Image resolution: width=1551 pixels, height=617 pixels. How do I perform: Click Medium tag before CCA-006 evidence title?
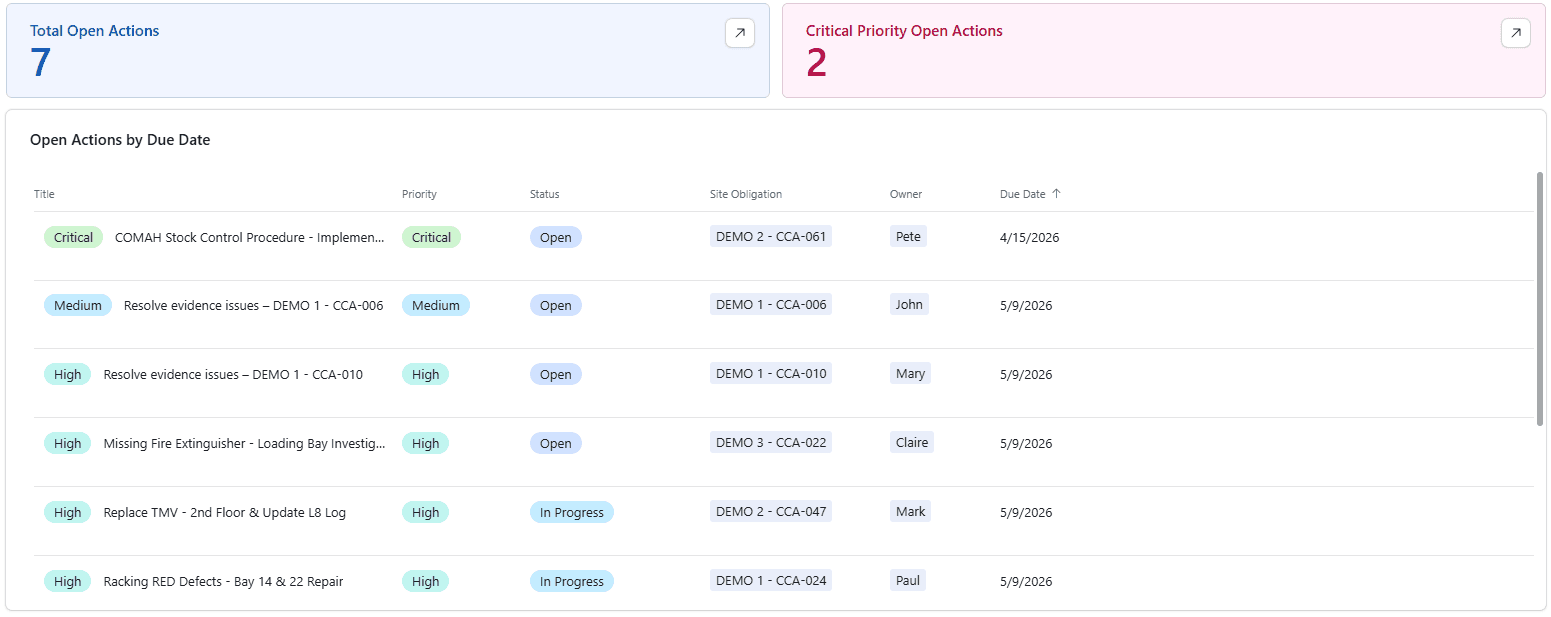tap(78, 305)
